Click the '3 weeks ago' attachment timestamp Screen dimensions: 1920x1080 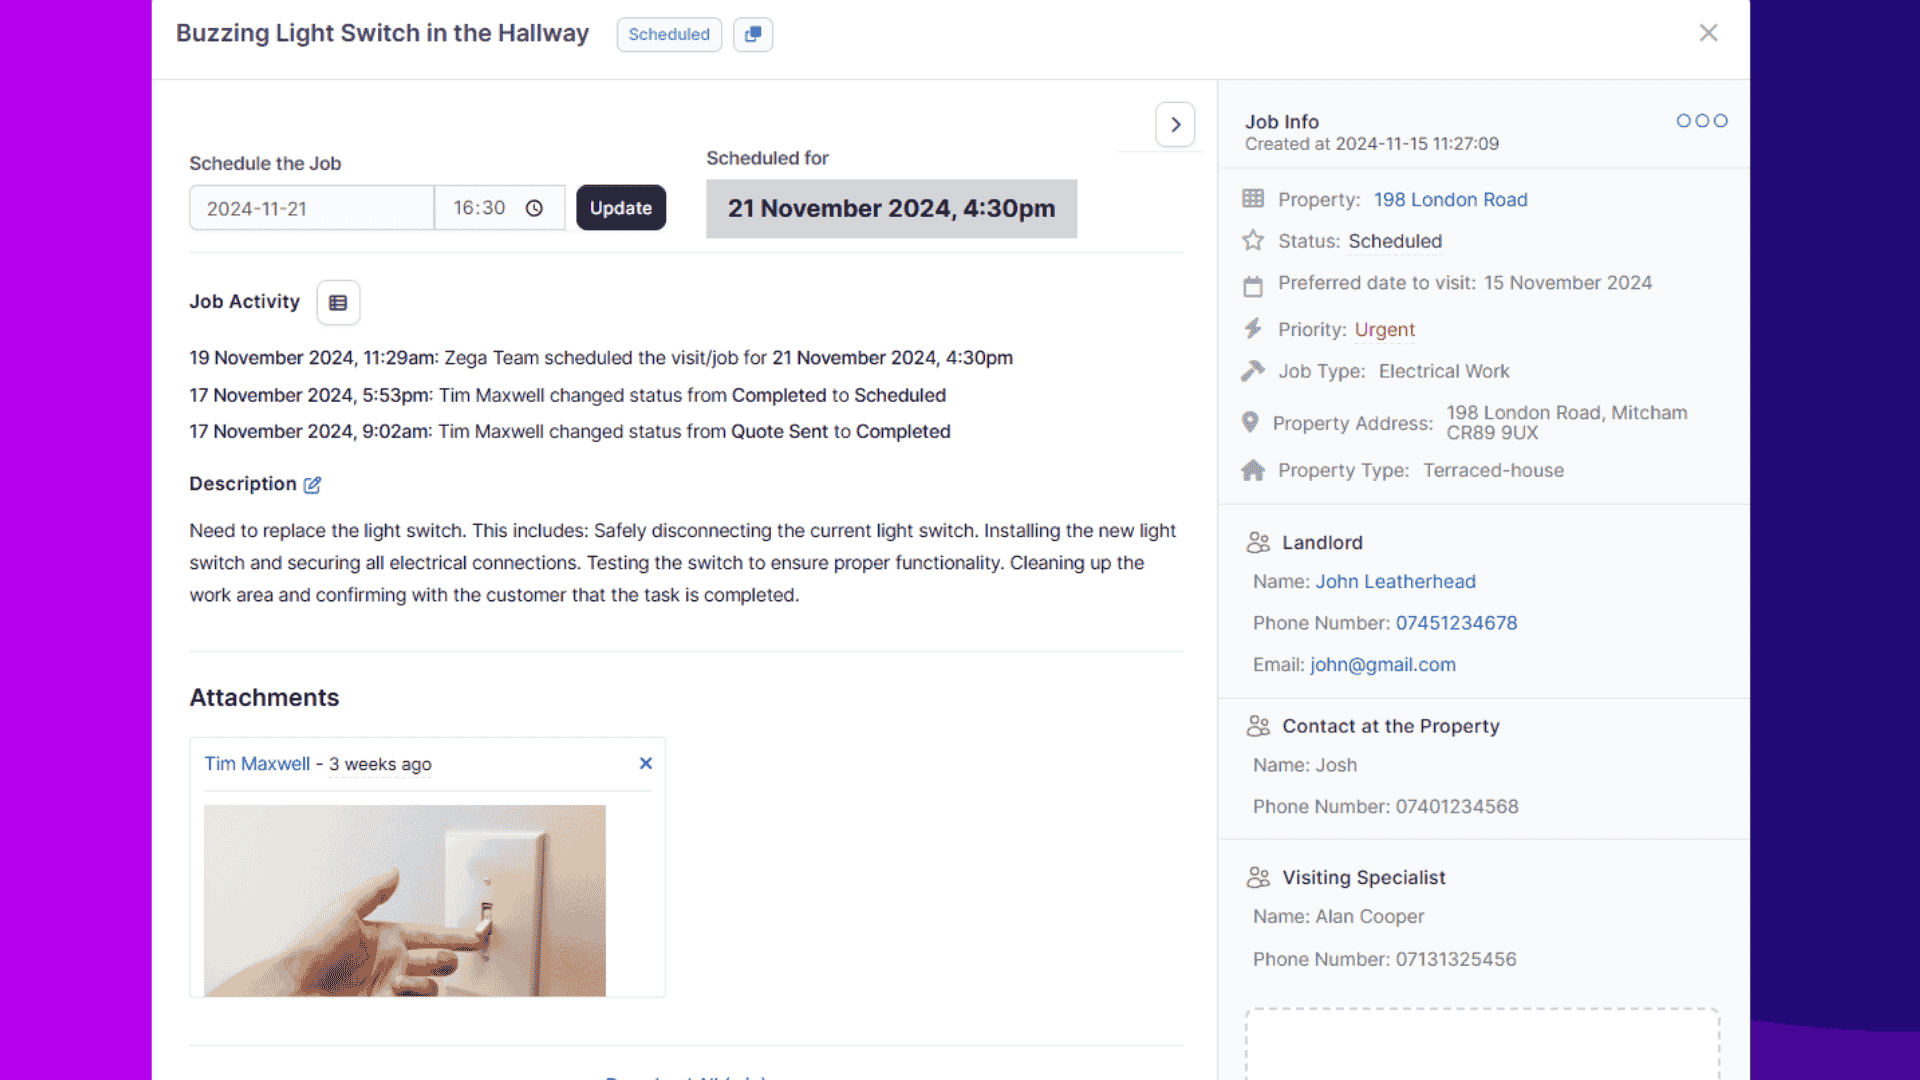380,764
